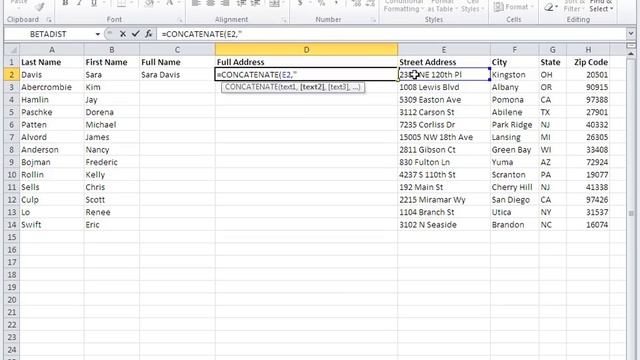The image size is (640, 360).
Task: Expand the formula bar
Action: 631,34
